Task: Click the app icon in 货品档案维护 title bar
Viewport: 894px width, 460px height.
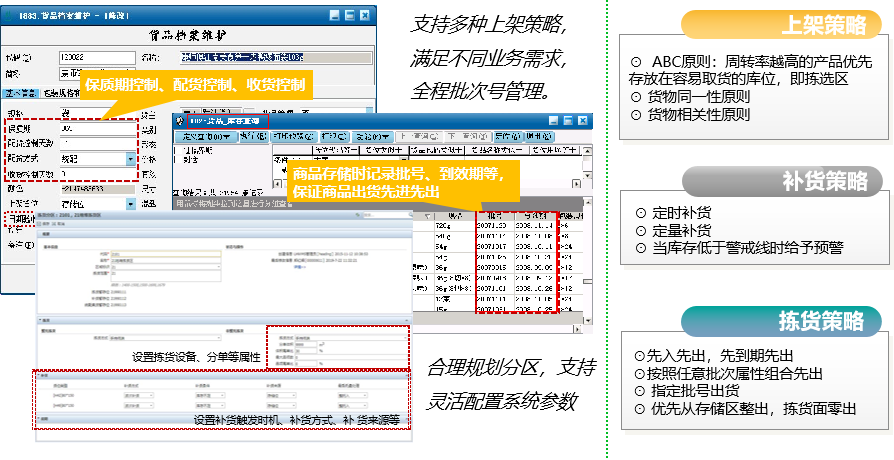Action: (12, 16)
